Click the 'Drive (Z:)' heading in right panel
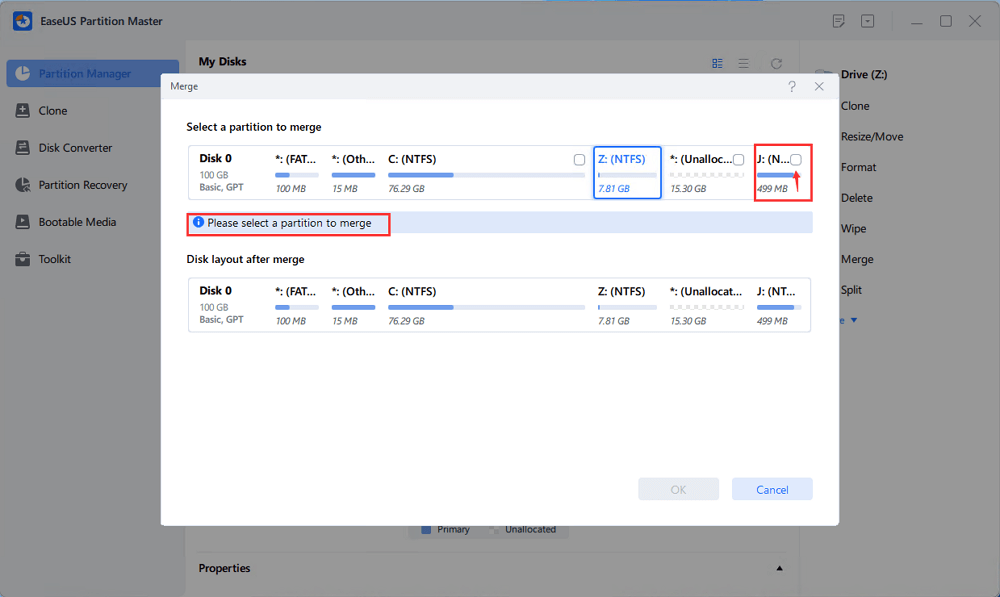1000x597 pixels. tap(864, 75)
